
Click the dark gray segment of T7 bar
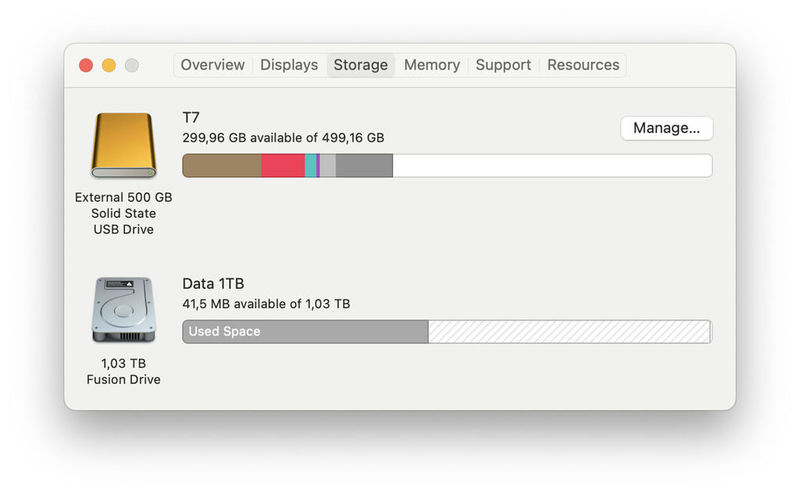pyautogui.click(x=364, y=166)
